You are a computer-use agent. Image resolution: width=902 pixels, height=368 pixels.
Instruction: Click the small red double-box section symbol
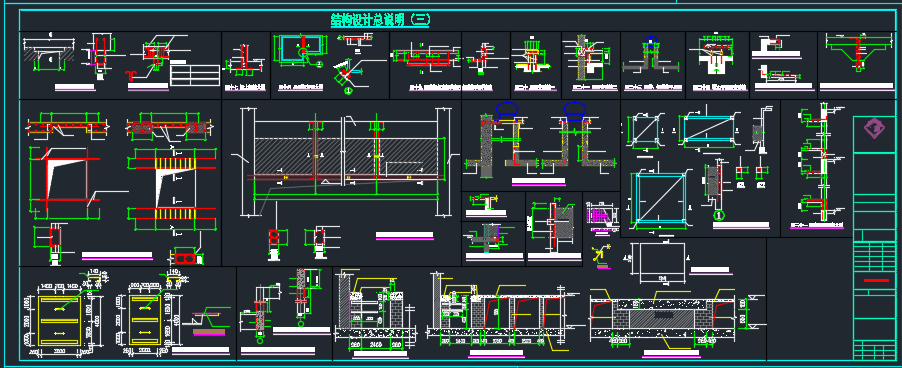point(186,259)
